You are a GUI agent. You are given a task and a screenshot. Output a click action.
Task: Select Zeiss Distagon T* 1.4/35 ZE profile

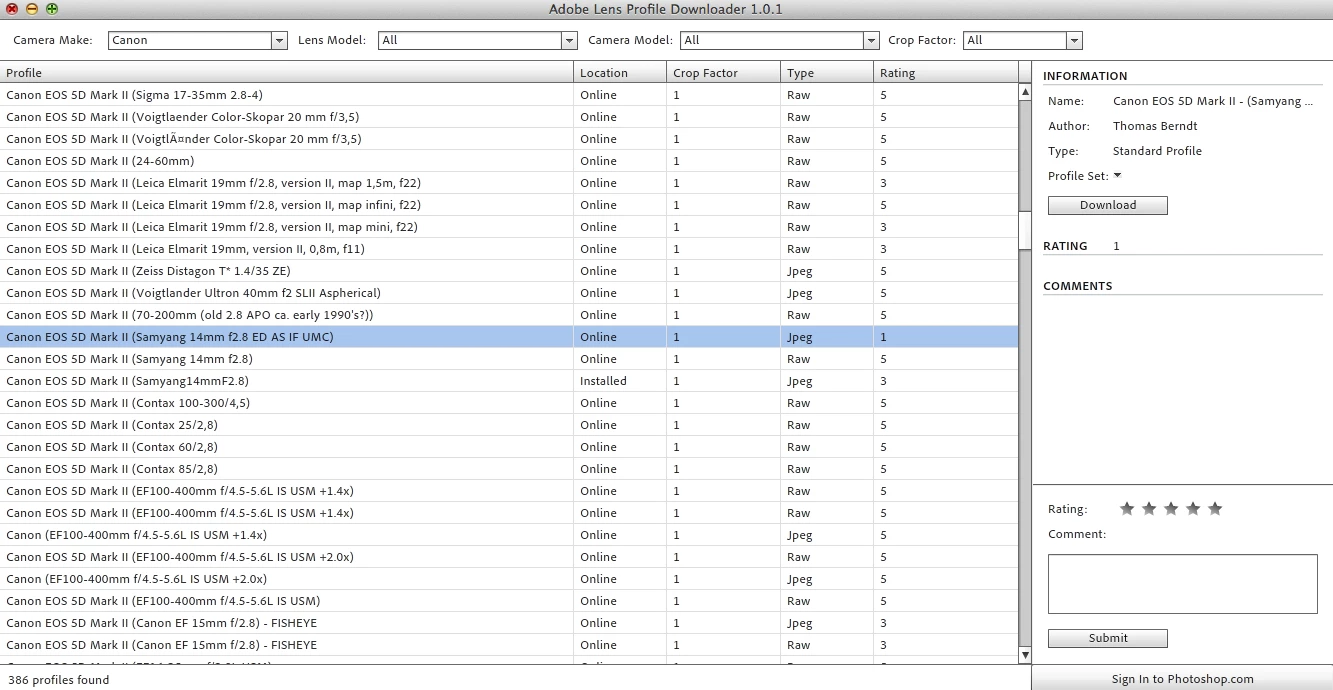tap(509, 271)
